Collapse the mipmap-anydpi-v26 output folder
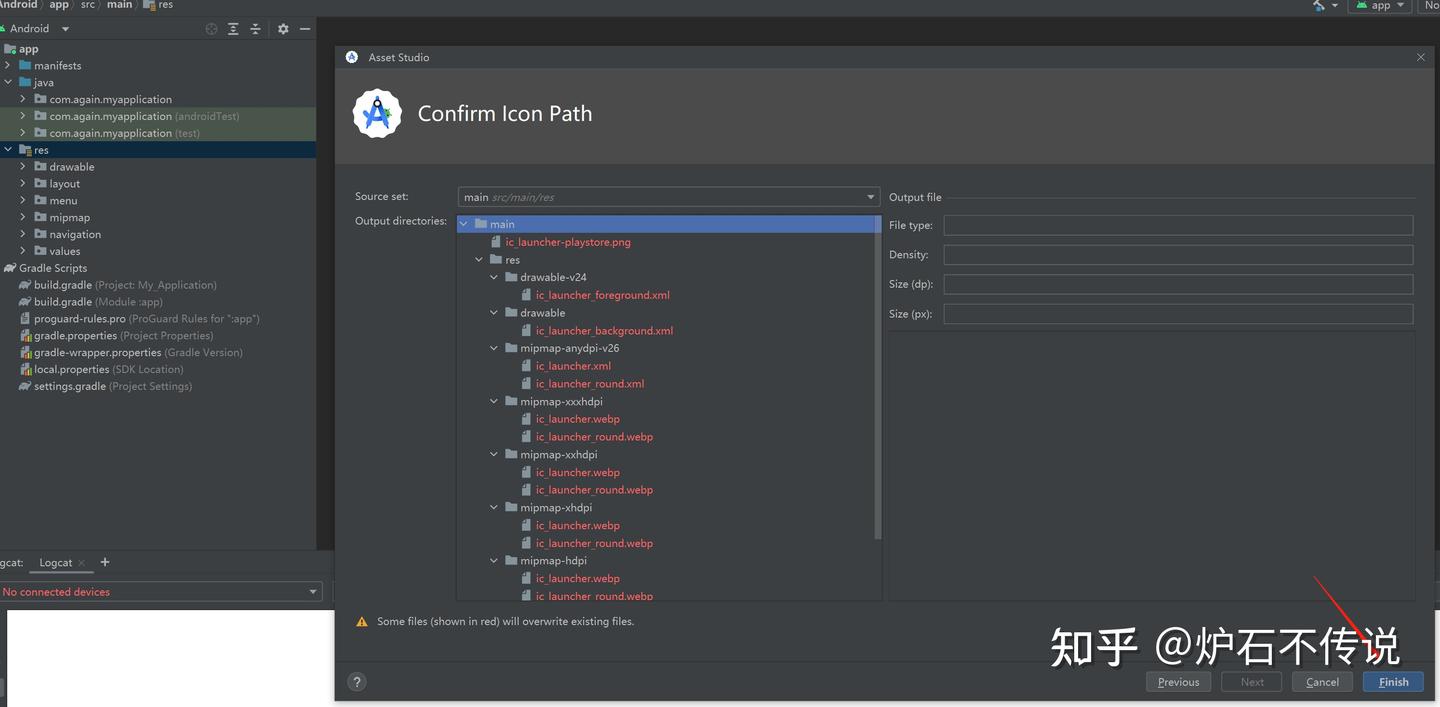 494,348
